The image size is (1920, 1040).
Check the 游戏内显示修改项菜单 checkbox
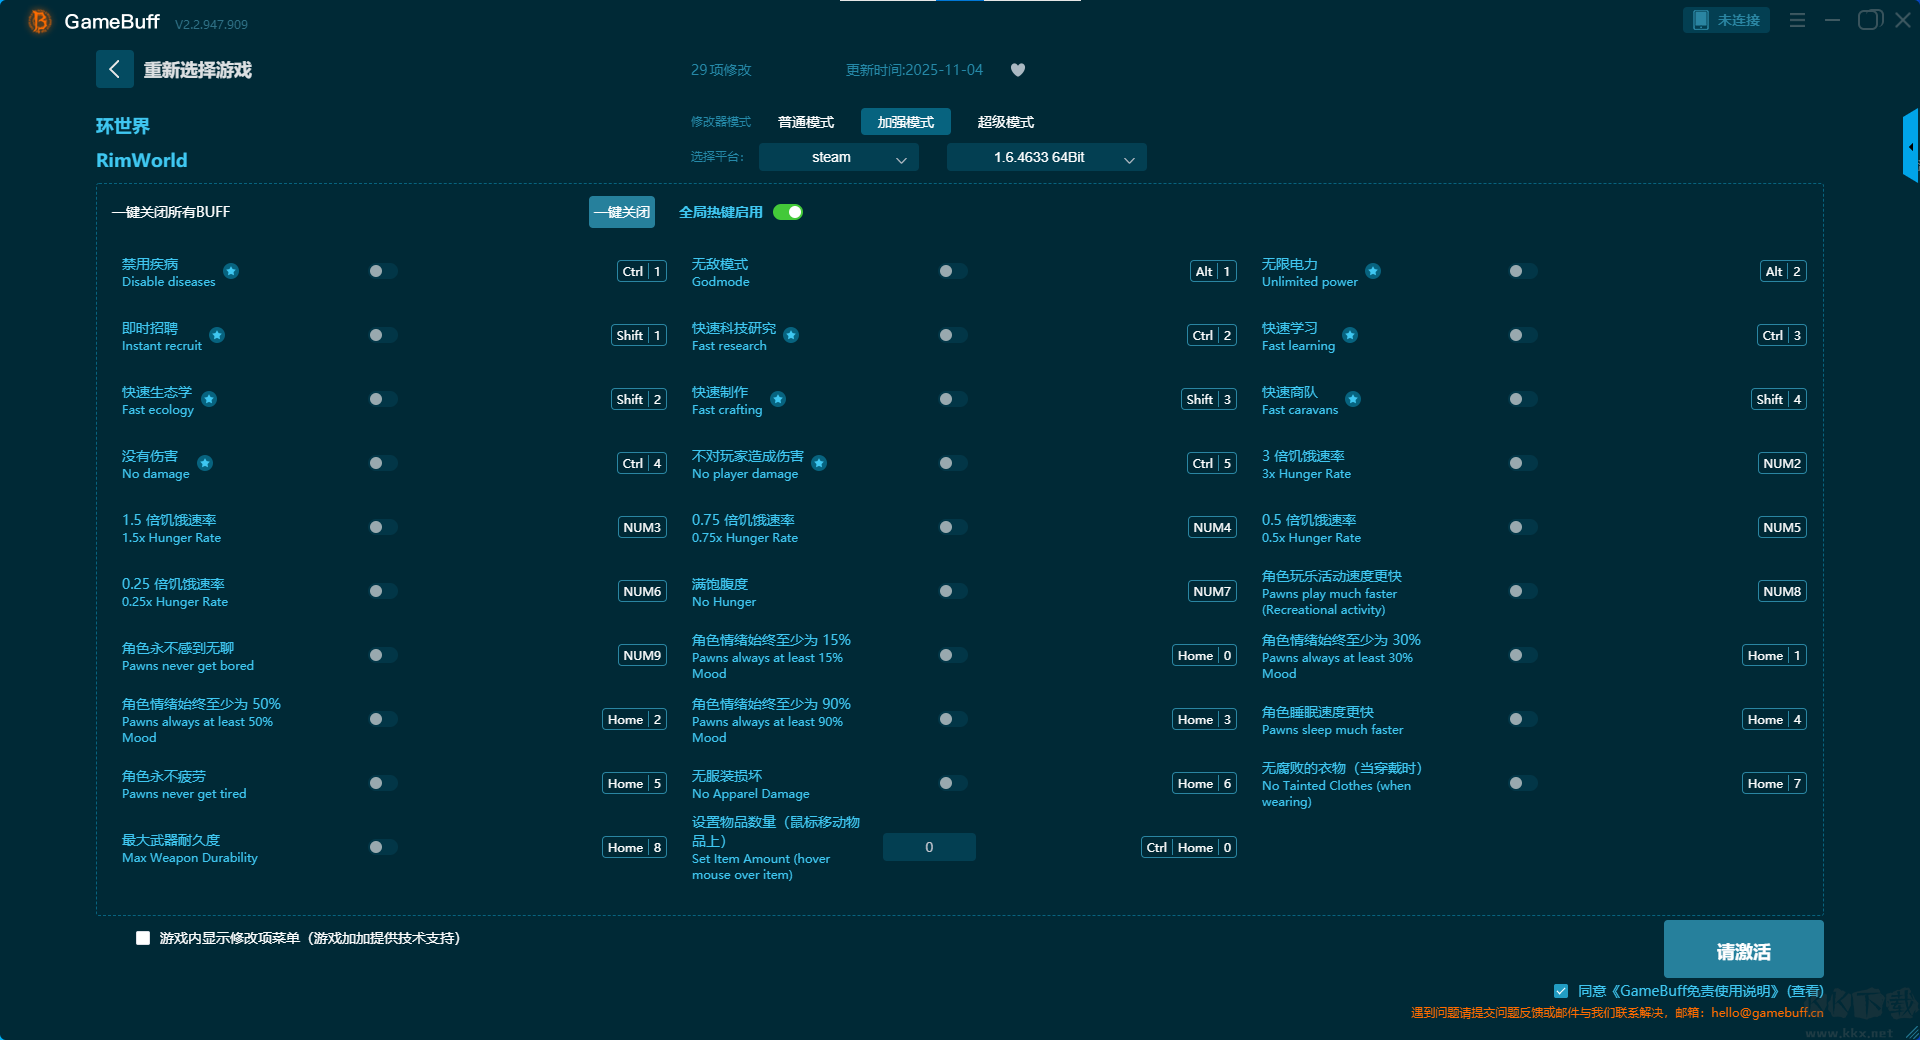click(142, 938)
